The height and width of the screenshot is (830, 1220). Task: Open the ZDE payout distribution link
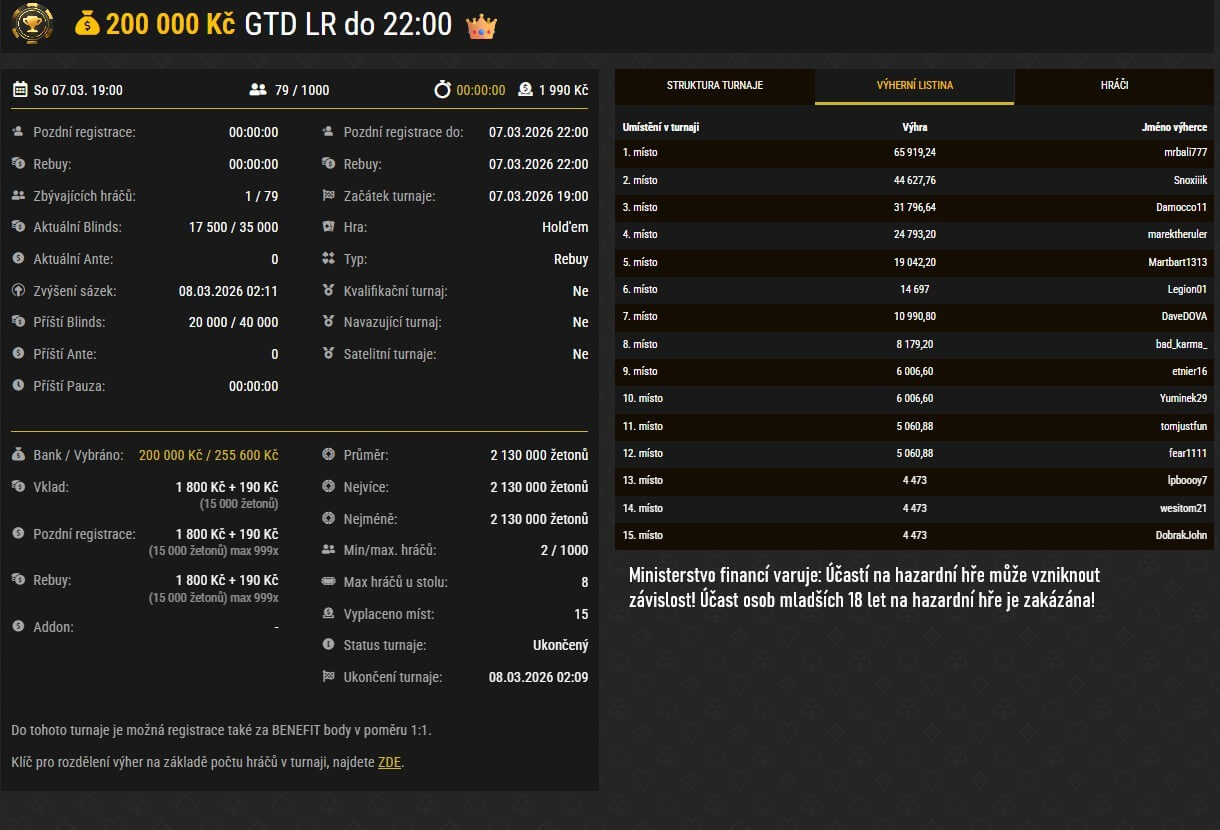pyautogui.click(x=390, y=762)
